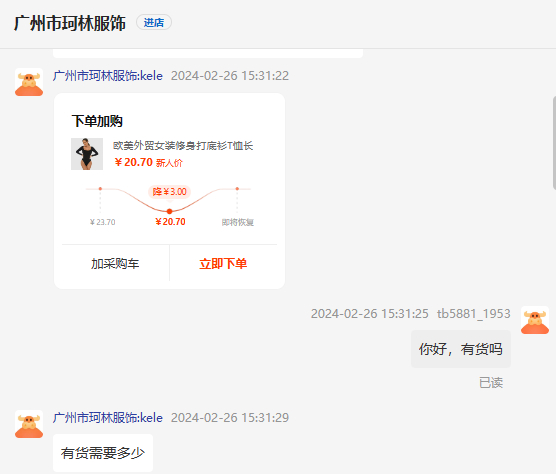Image resolution: width=556 pixels, height=474 pixels.
Task: Add item with 加采购车 button
Action: [115, 263]
